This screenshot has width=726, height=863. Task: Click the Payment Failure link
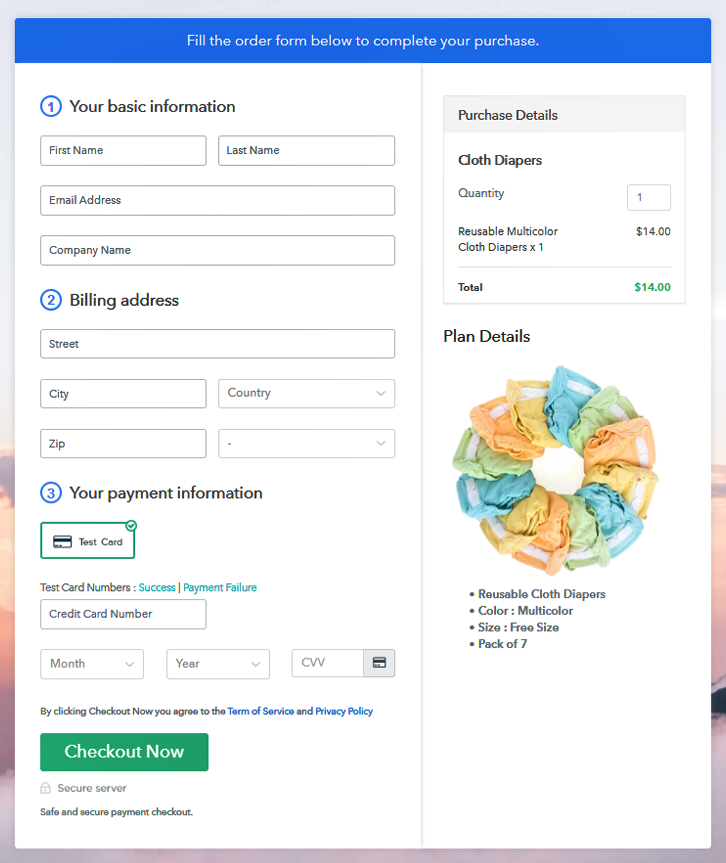(x=220, y=587)
